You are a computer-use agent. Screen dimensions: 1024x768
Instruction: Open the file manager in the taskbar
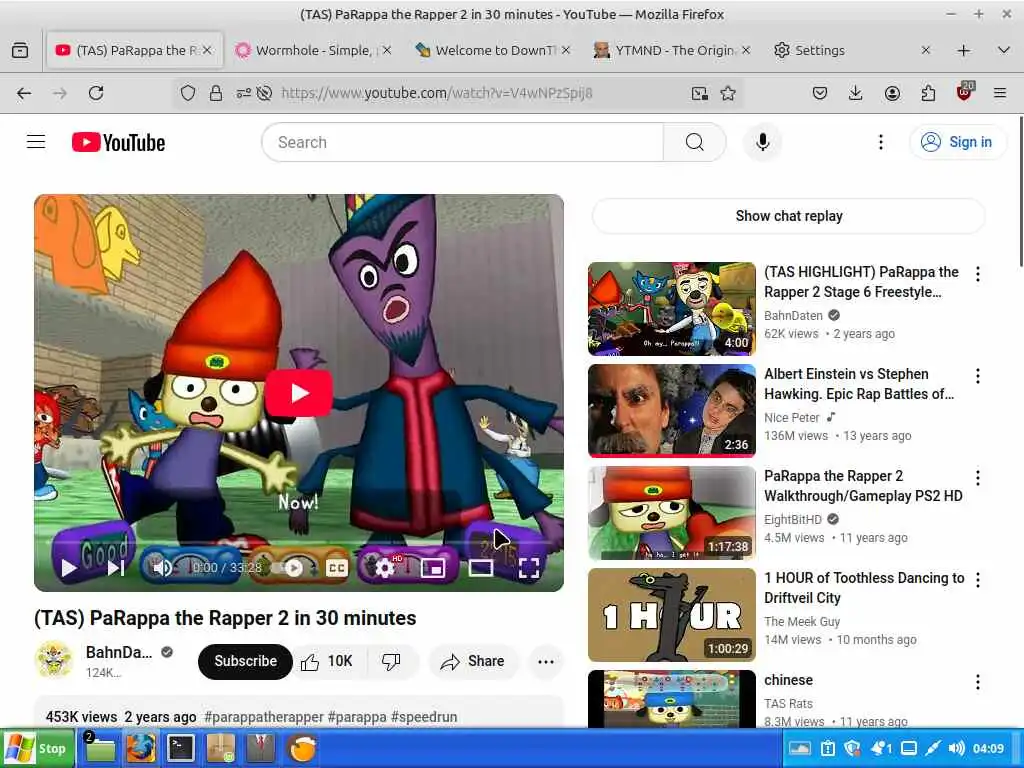99,748
